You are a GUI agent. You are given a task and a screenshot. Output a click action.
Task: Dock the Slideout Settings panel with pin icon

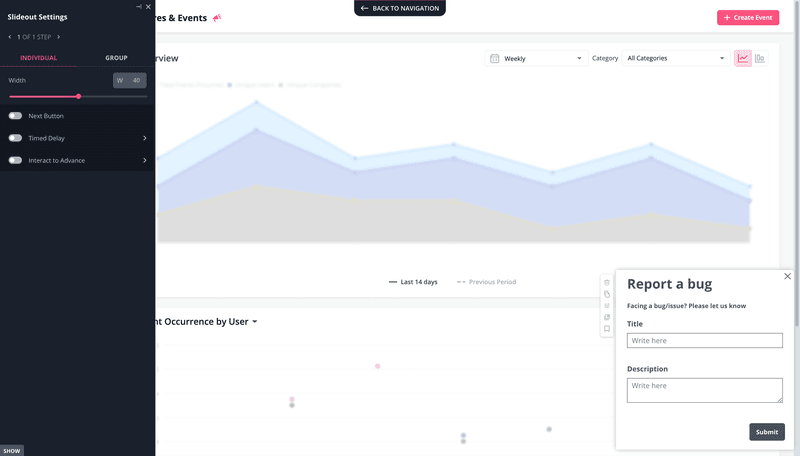(139, 7)
